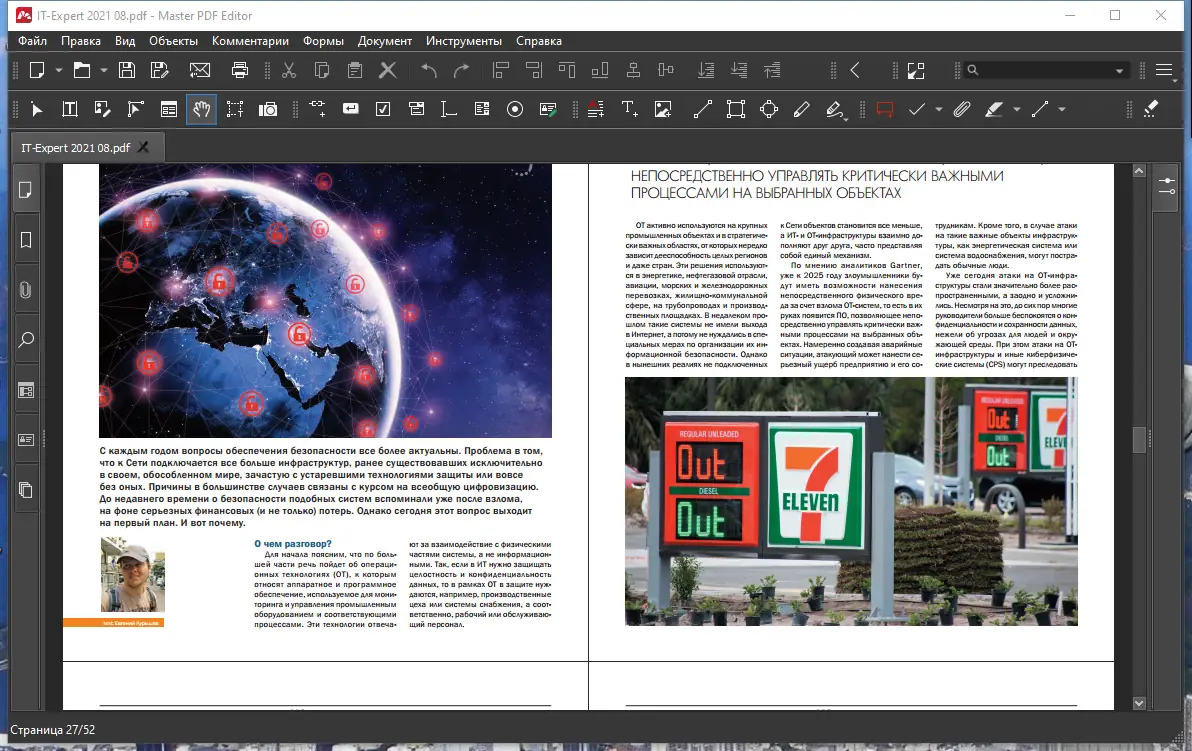The image size is (1192, 751).
Task: Click the Edit Text tool
Action: (x=70, y=109)
